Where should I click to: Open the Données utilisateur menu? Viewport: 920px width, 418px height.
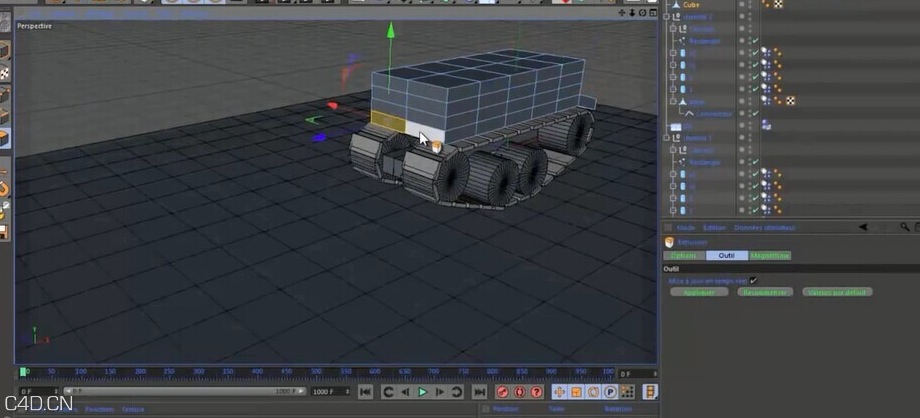click(765, 228)
